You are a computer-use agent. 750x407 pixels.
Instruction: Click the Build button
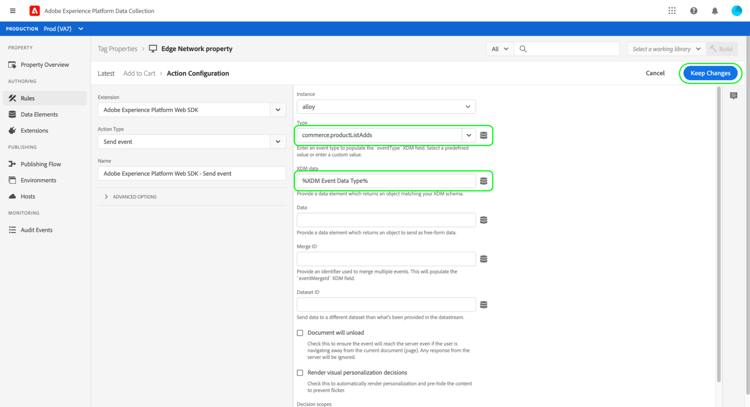click(x=722, y=49)
